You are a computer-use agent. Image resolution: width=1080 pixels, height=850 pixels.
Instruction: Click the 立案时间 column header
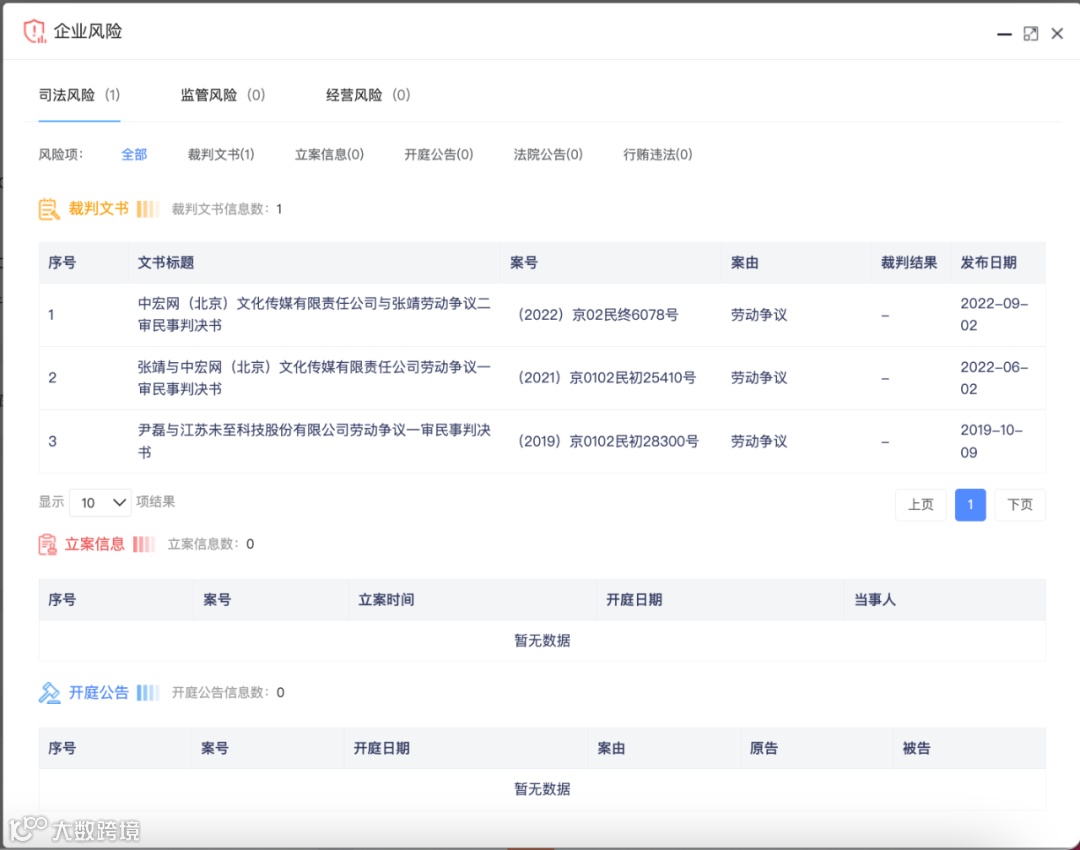click(386, 600)
